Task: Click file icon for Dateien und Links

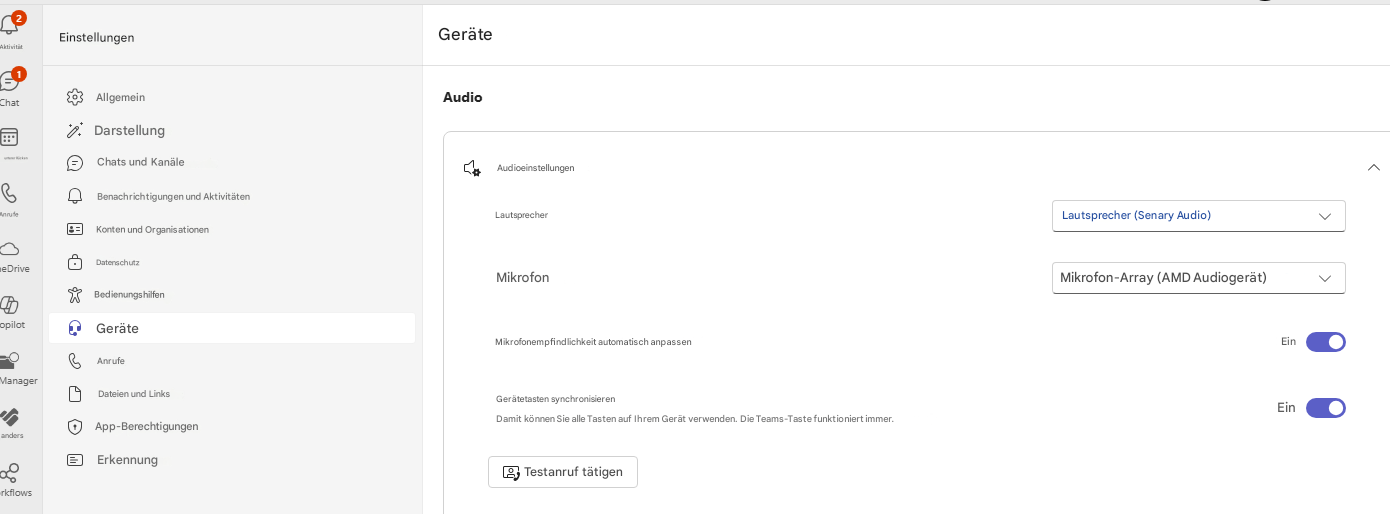Action: (x=75, y=394)
